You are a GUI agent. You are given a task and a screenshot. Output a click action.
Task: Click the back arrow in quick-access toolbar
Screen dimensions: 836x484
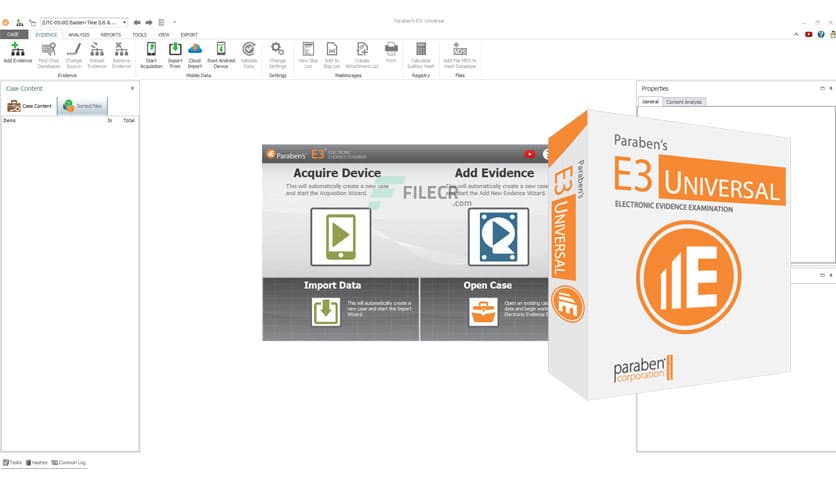coord(137,22)
